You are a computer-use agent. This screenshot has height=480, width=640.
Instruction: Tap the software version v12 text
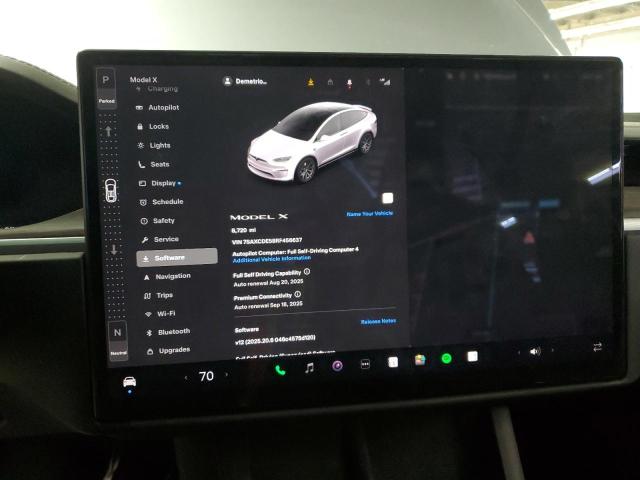pyautogui.click(x=275, y=340)
